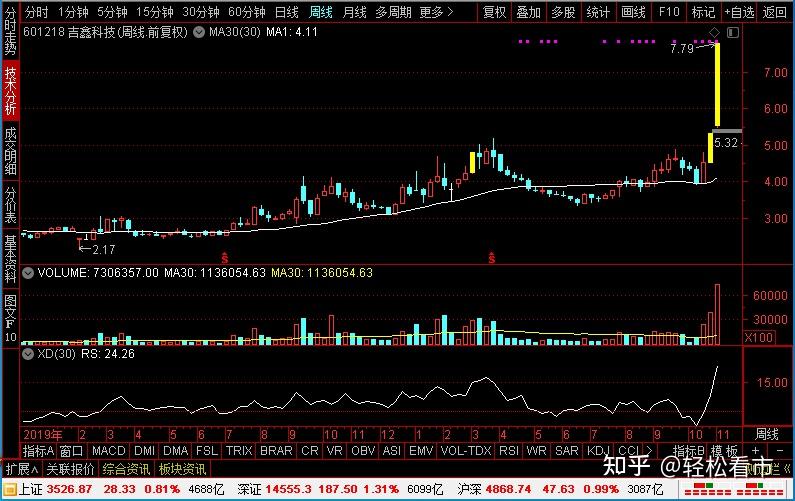
Task: Expand the 更多 more periods menu
Action: coord(436,12)
